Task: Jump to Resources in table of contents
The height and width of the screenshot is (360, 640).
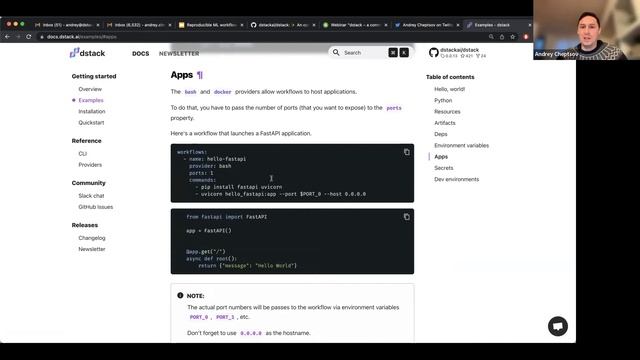Action: pos(447,111)
